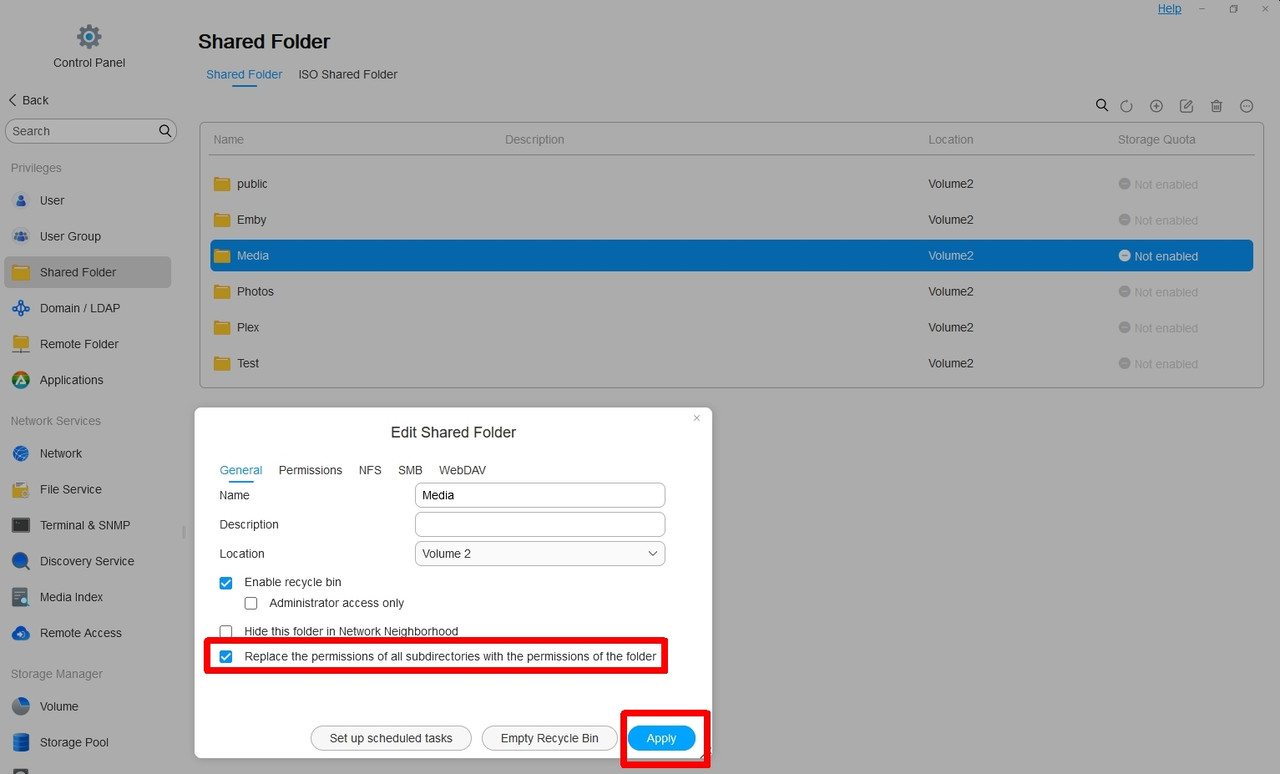Viewport: 1280px width, 774px height.
Task: Click Empty Recycle Bin button
Action: [x=549, y=738]
